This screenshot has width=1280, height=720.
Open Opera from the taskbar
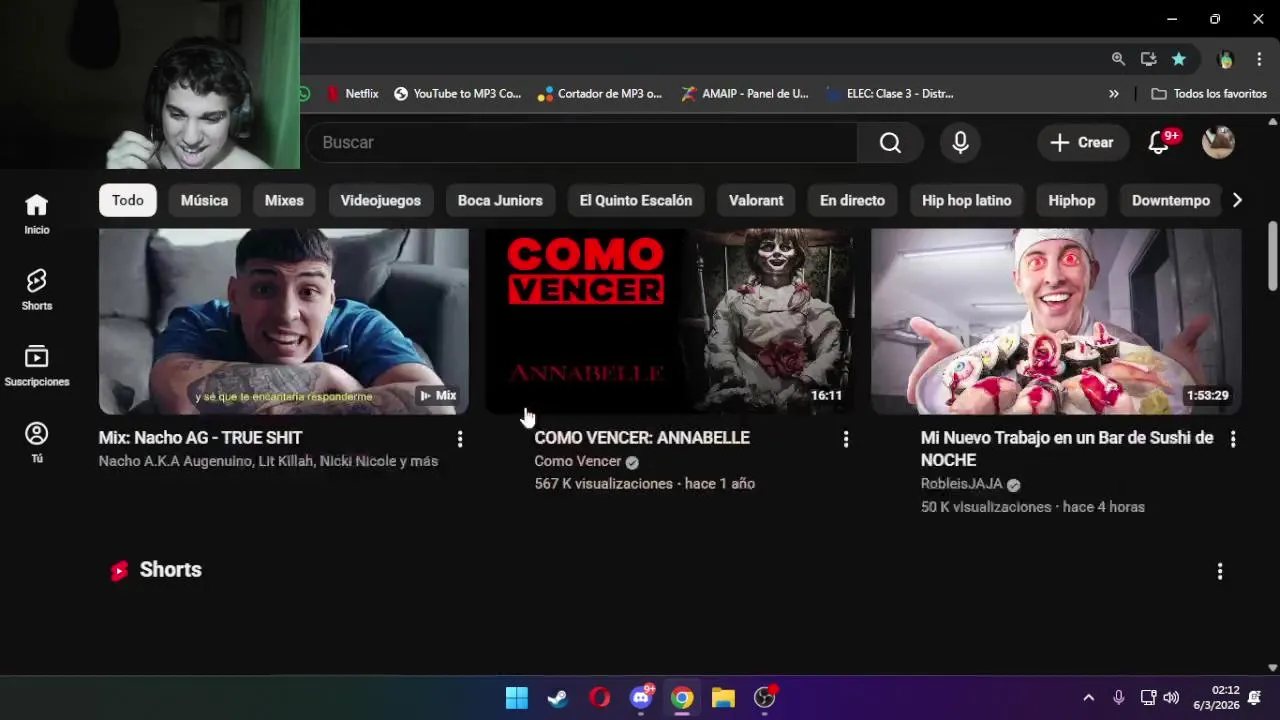point(599,698)
